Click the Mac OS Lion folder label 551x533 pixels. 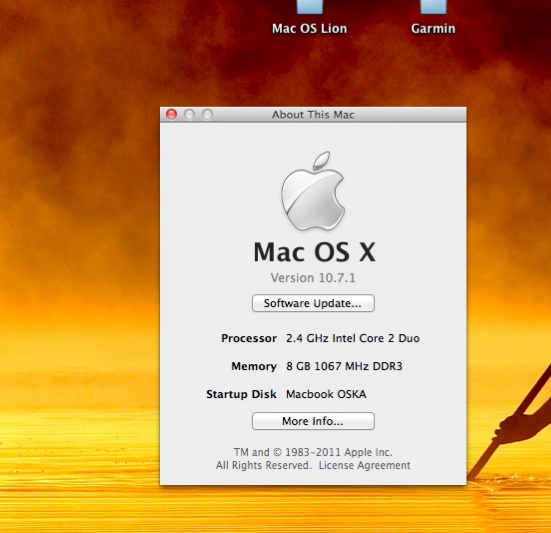point(310,29)
